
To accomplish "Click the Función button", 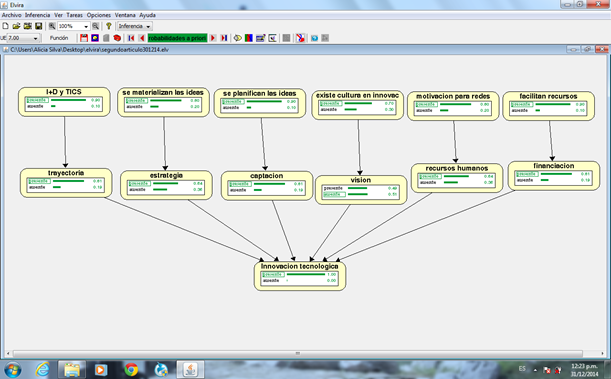I will click(59, 38).
